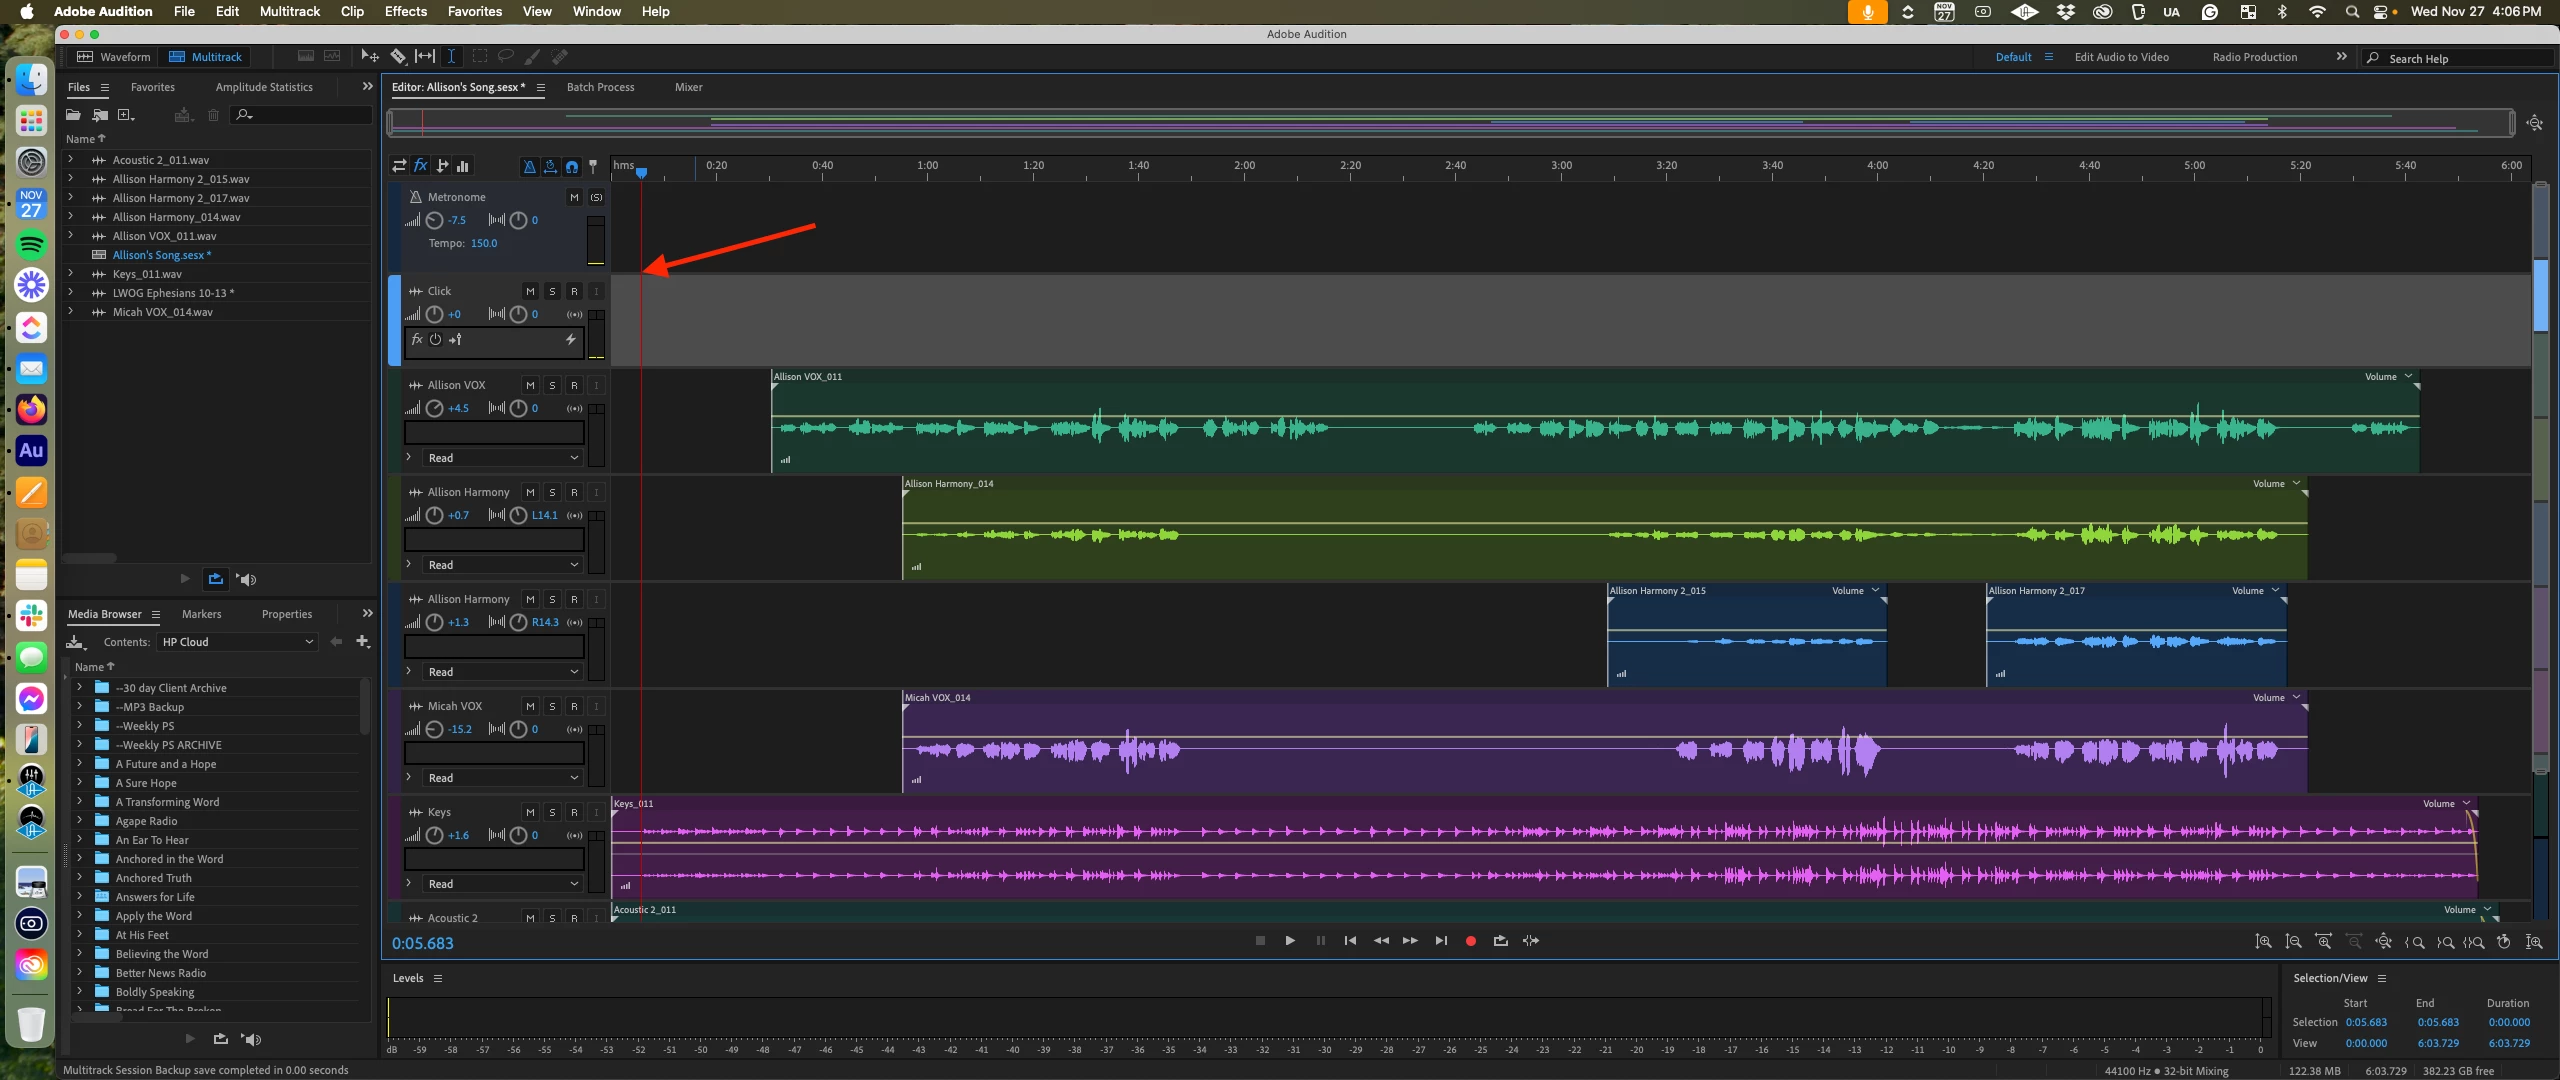
Task: Toggle the metronome button above tracks
Action: coord(529,166)
